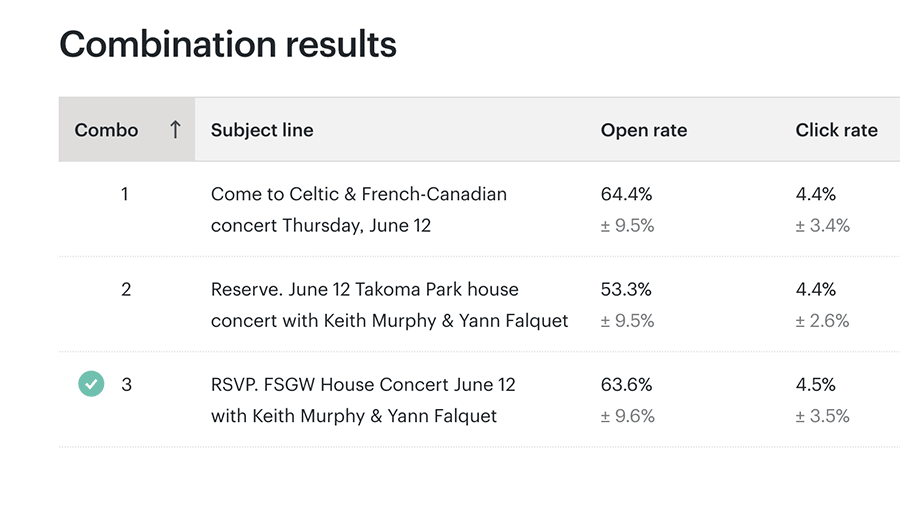Sort the table by the Combo column header
The image size is (900, 522).
(107, 130)
